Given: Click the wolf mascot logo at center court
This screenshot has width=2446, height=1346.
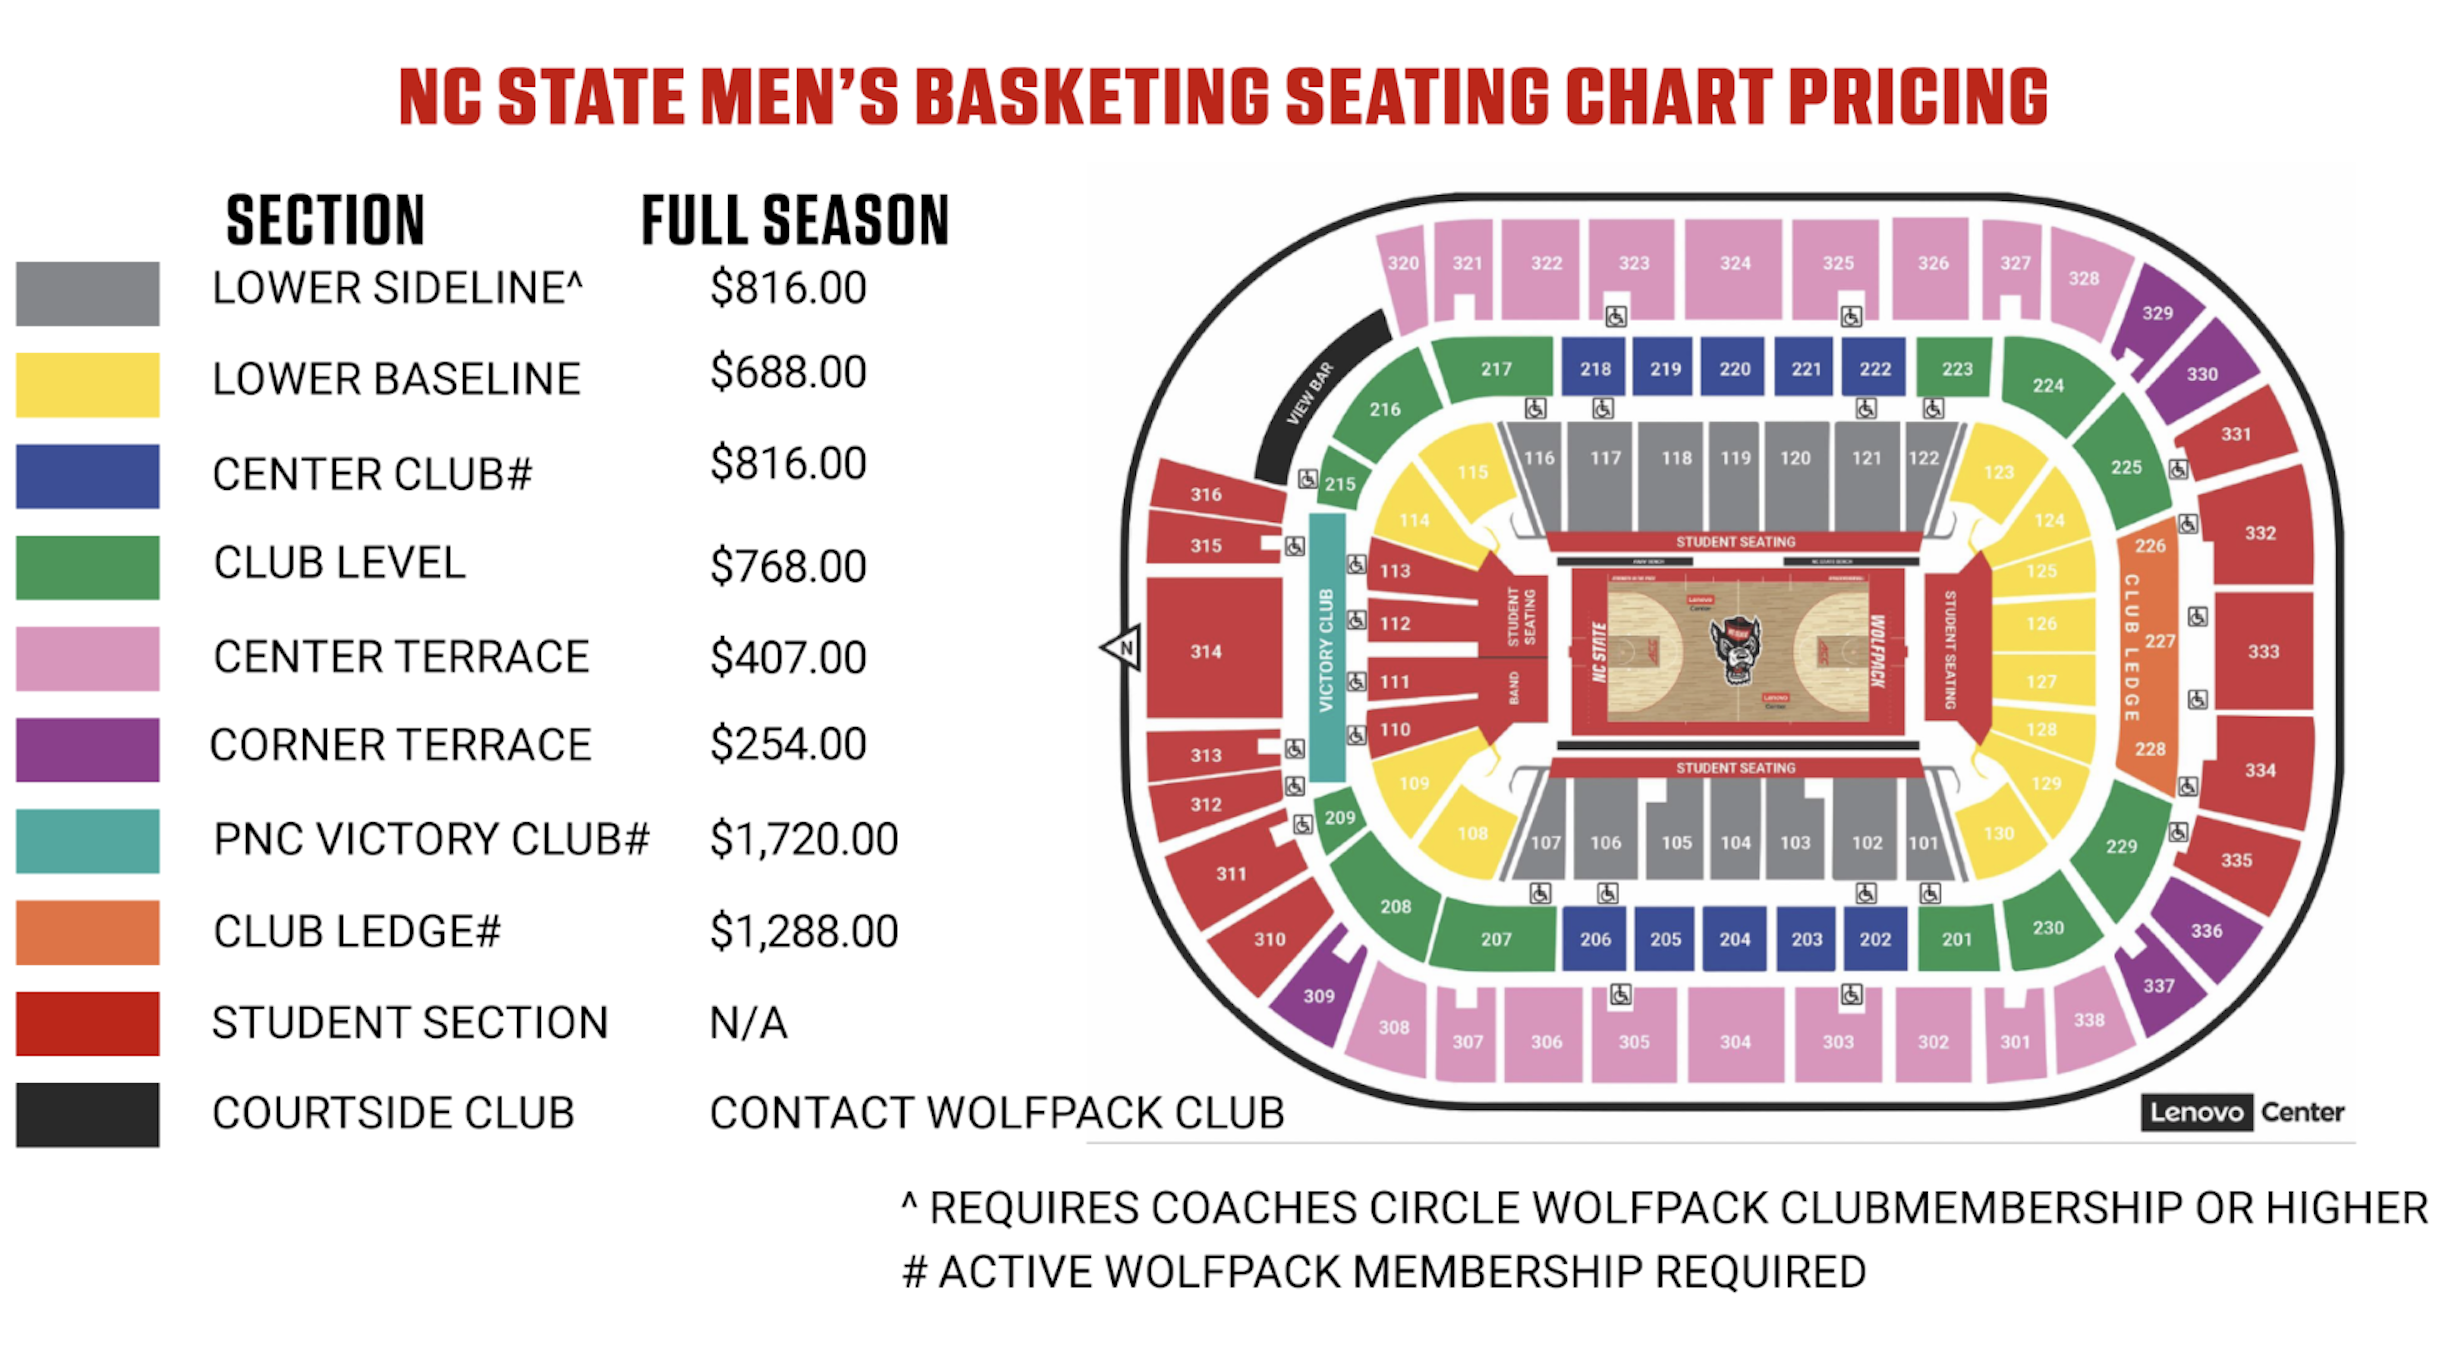Looking at the screenshot, I should tap(1736, 649).
